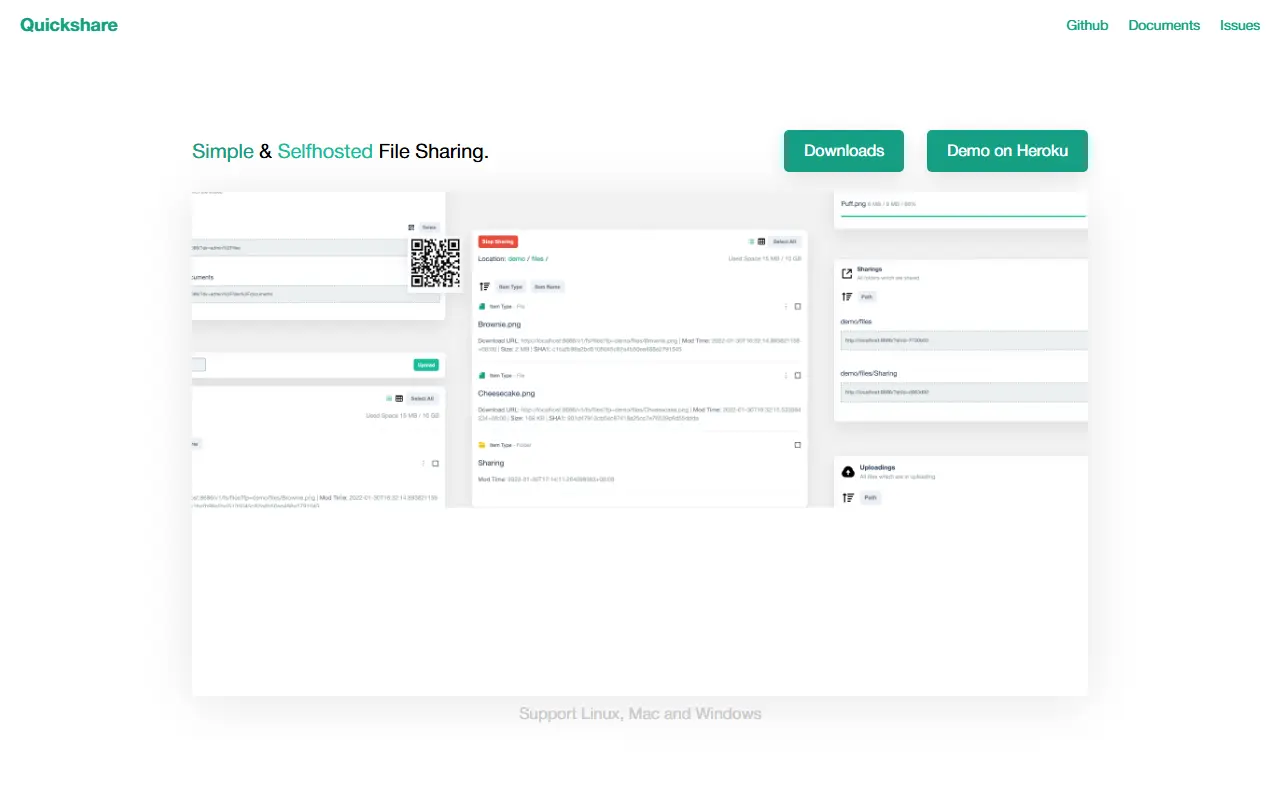Click the share icon of the Sharings panel

(847, 273)
